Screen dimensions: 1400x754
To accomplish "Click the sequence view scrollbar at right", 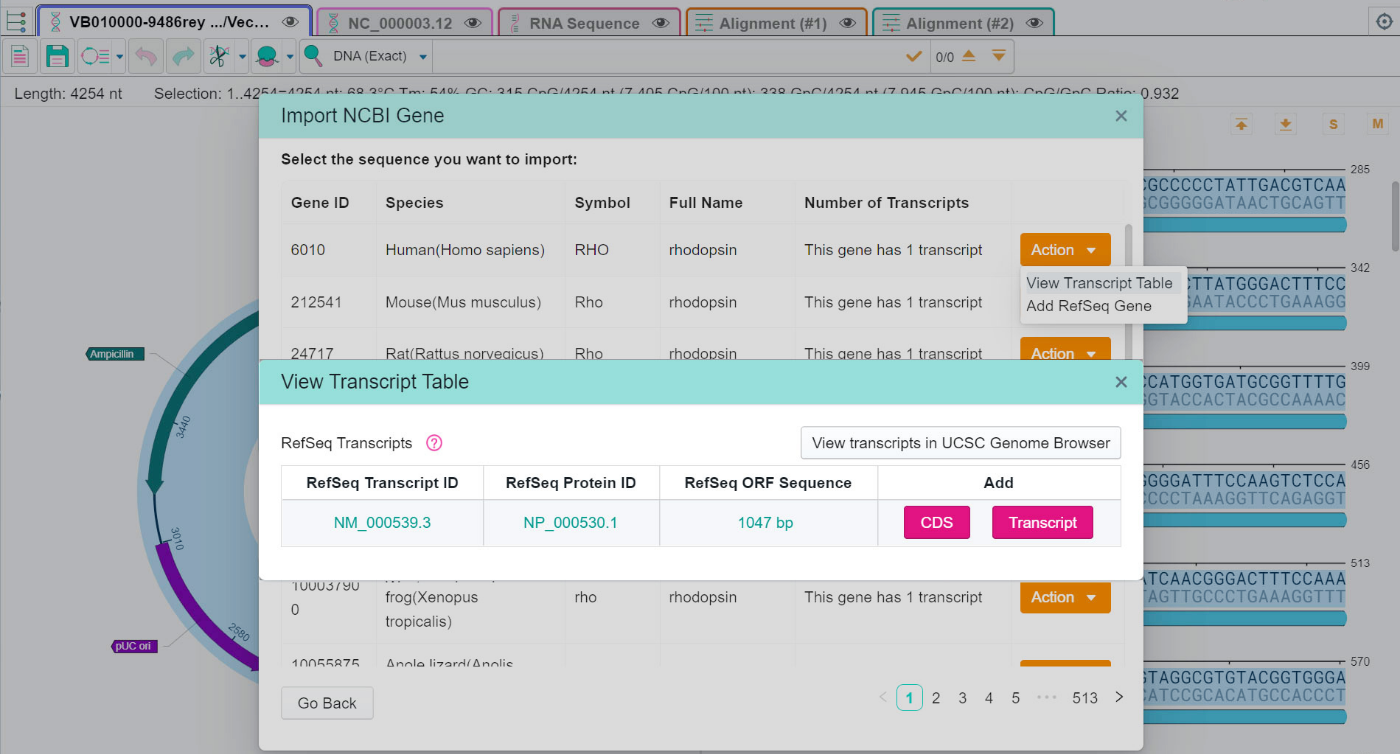I will 1396,215.
